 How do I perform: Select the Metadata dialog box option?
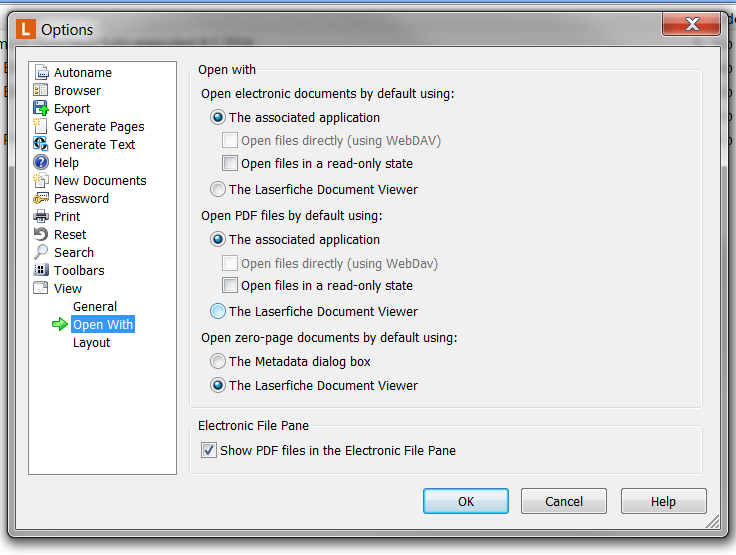click(x=218, y=361)
